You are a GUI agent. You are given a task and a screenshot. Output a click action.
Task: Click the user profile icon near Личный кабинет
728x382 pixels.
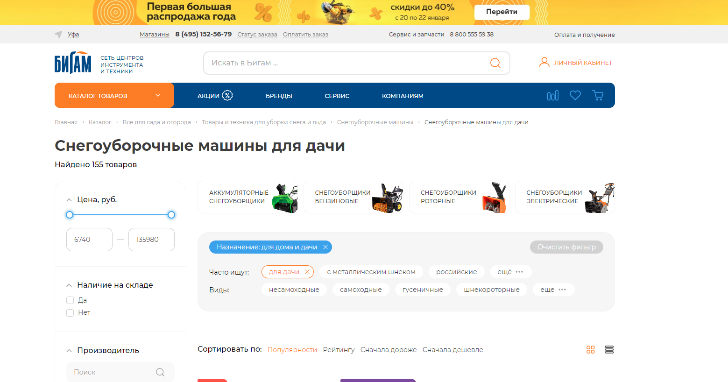[544, 62]
